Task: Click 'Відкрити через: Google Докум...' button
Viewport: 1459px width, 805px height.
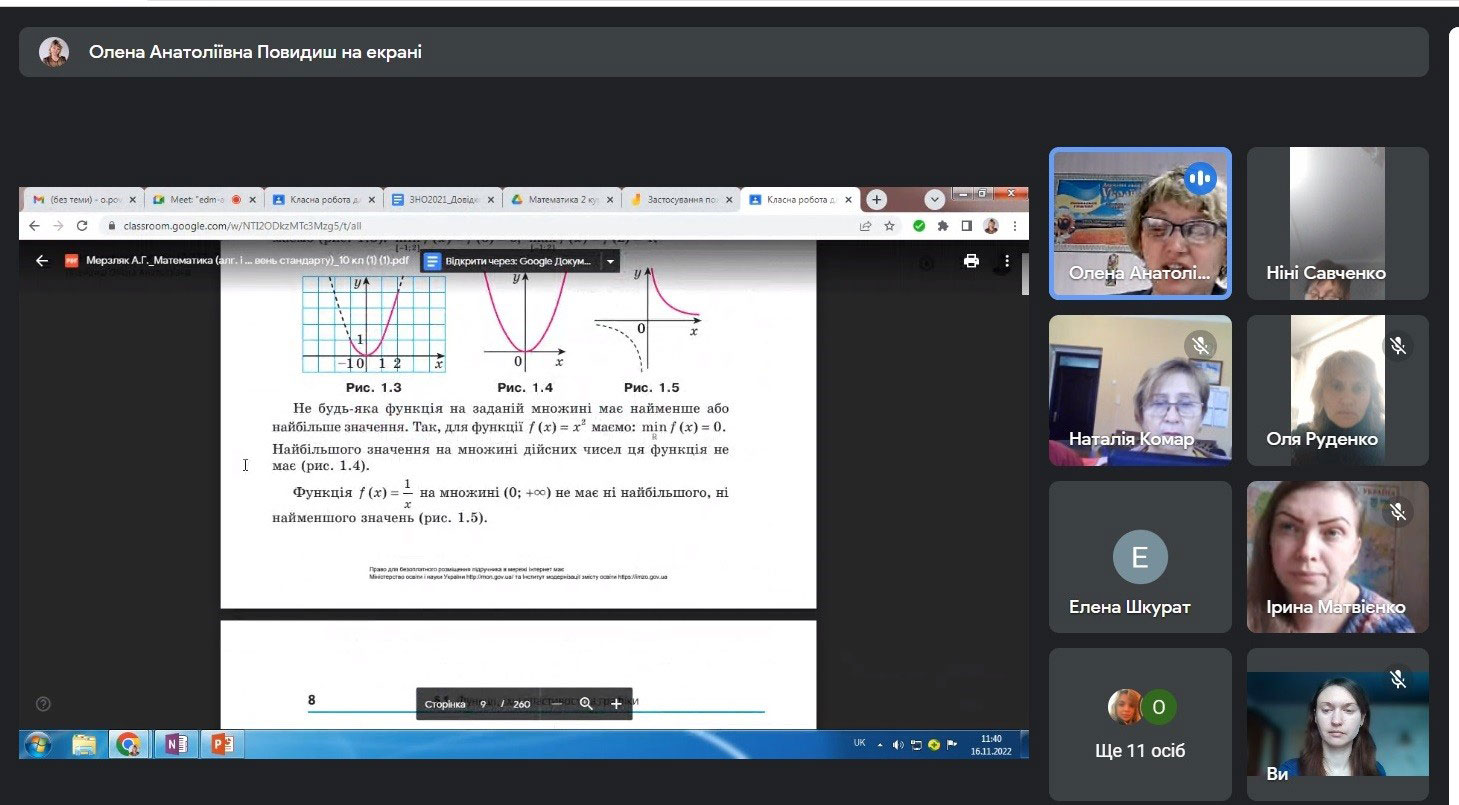Action: coord(510,262)
